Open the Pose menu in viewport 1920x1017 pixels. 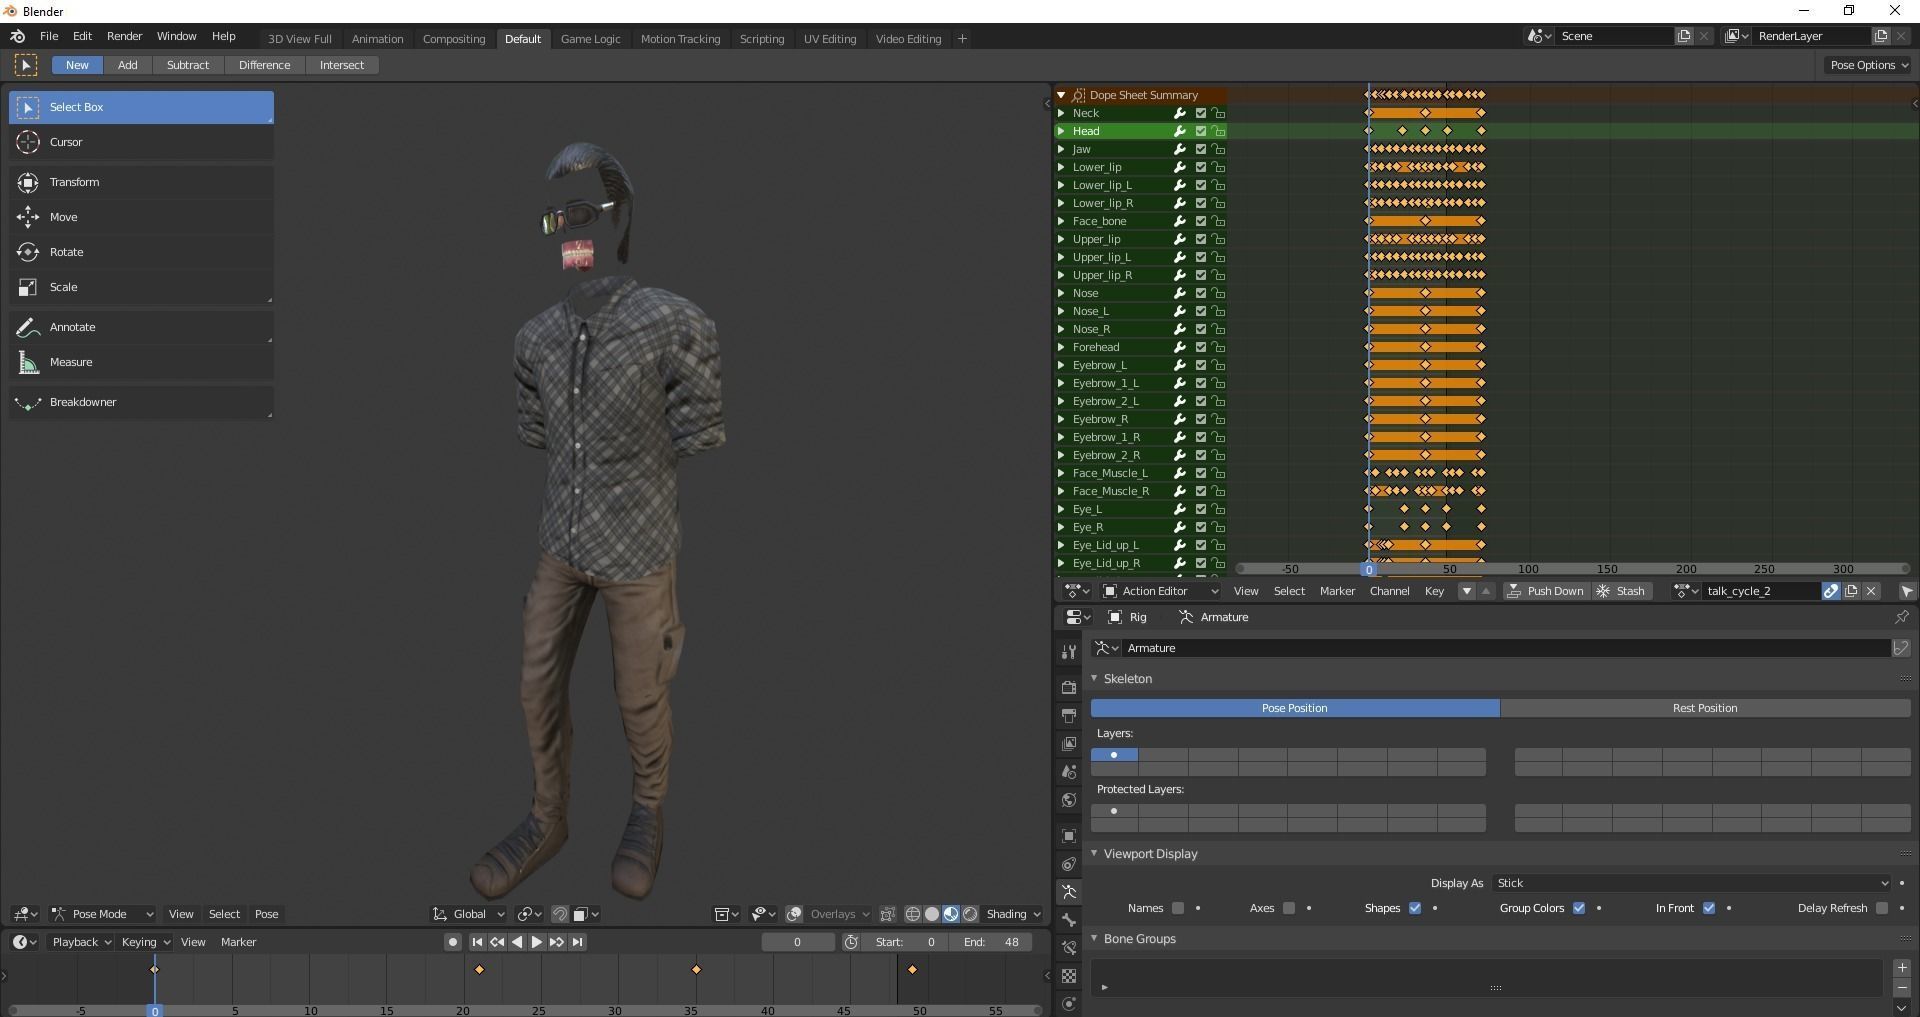pyautogui.click(x=266, y=914)
